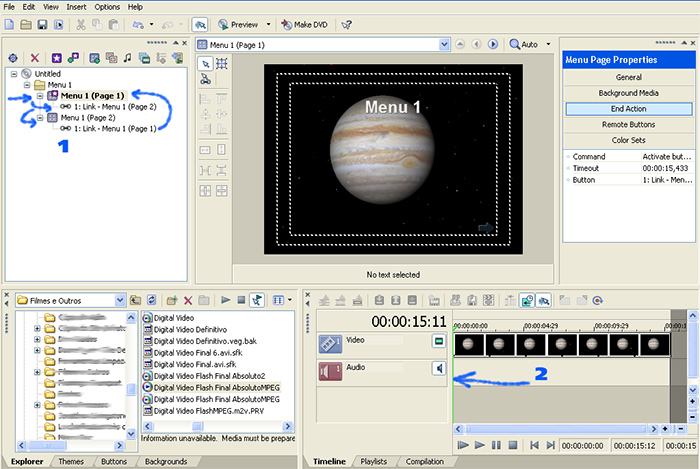This screenshot has width=700, height=469.
Task: Click the Menu 1 title text on preview
Action: pyautogui.click(x=393, y=107)
